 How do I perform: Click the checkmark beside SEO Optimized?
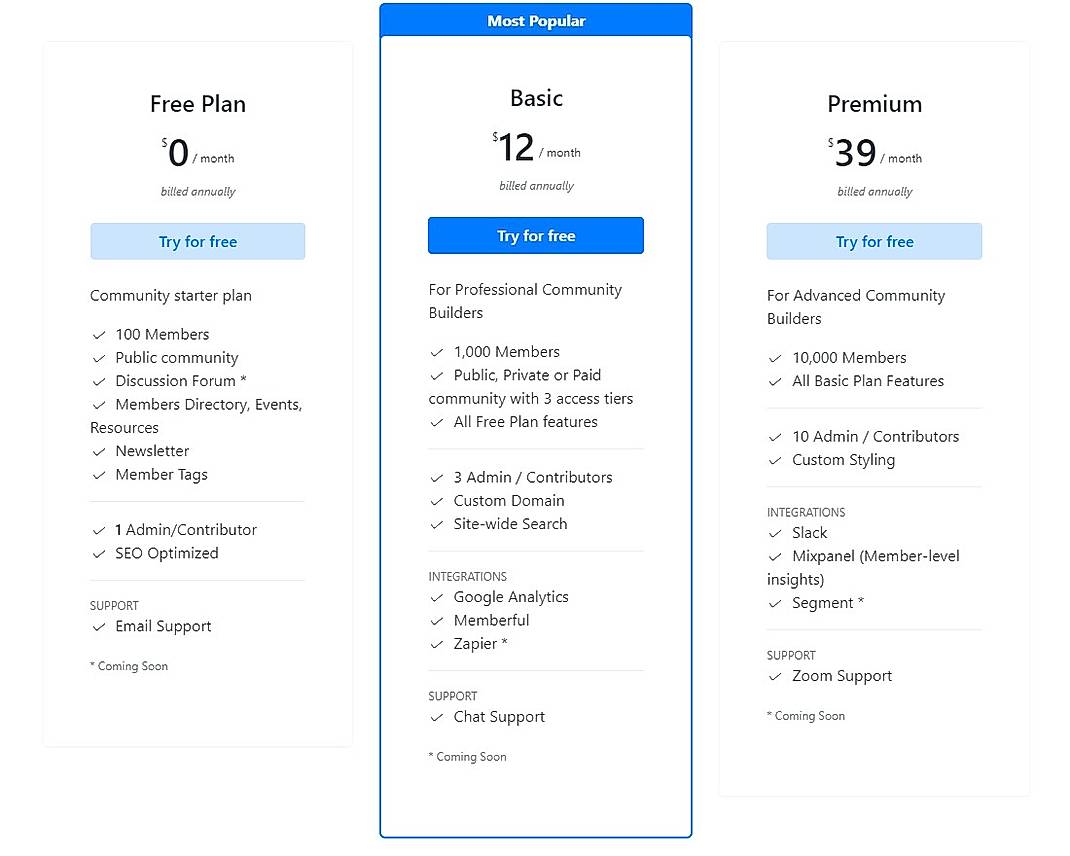coord(99,553)
